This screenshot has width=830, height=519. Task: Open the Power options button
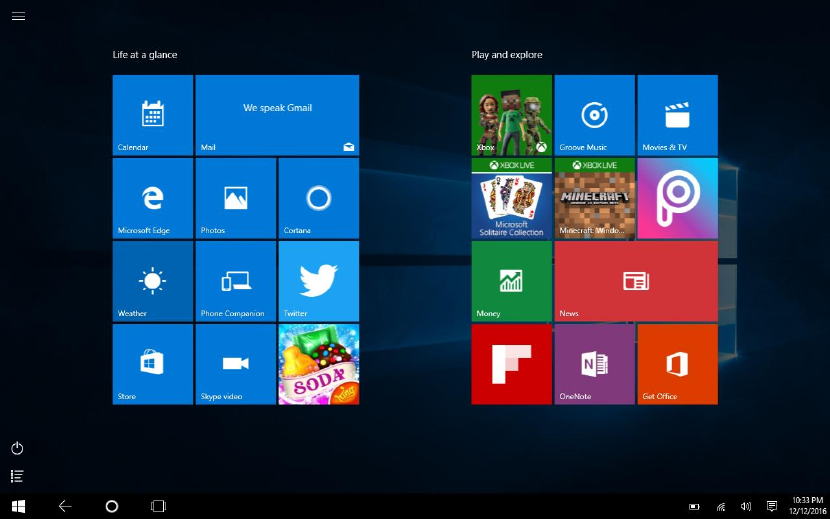coord(17,448)
